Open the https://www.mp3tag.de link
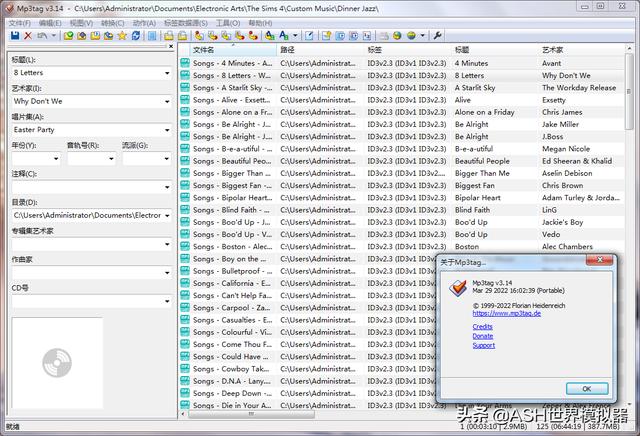The width and height of the screenshot is (640, 436). (507, 314)
